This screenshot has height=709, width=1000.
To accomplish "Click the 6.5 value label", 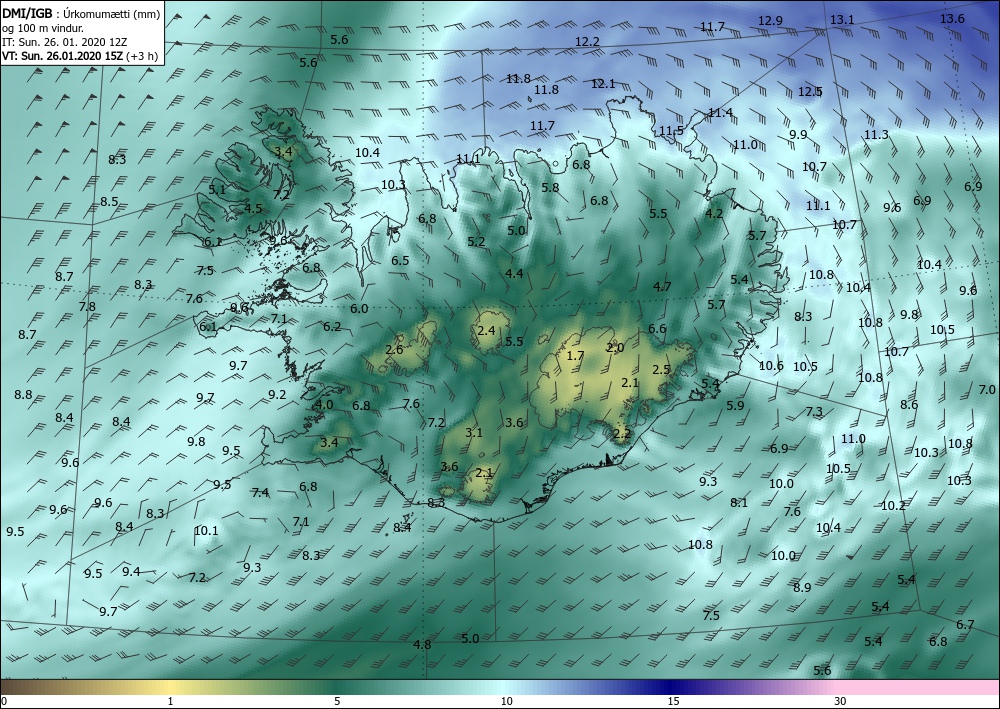I will click(x=400, y=261).
